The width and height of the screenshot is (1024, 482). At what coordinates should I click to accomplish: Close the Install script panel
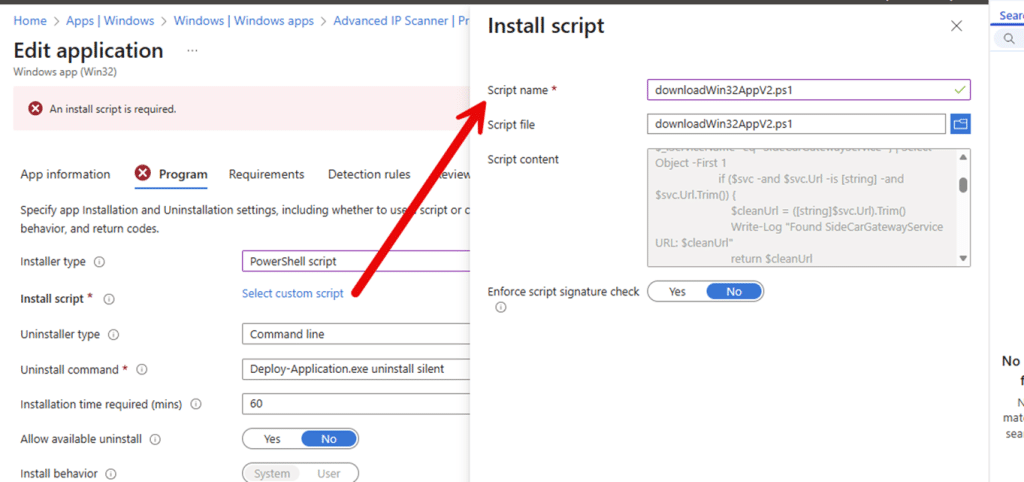click(956, 27)
